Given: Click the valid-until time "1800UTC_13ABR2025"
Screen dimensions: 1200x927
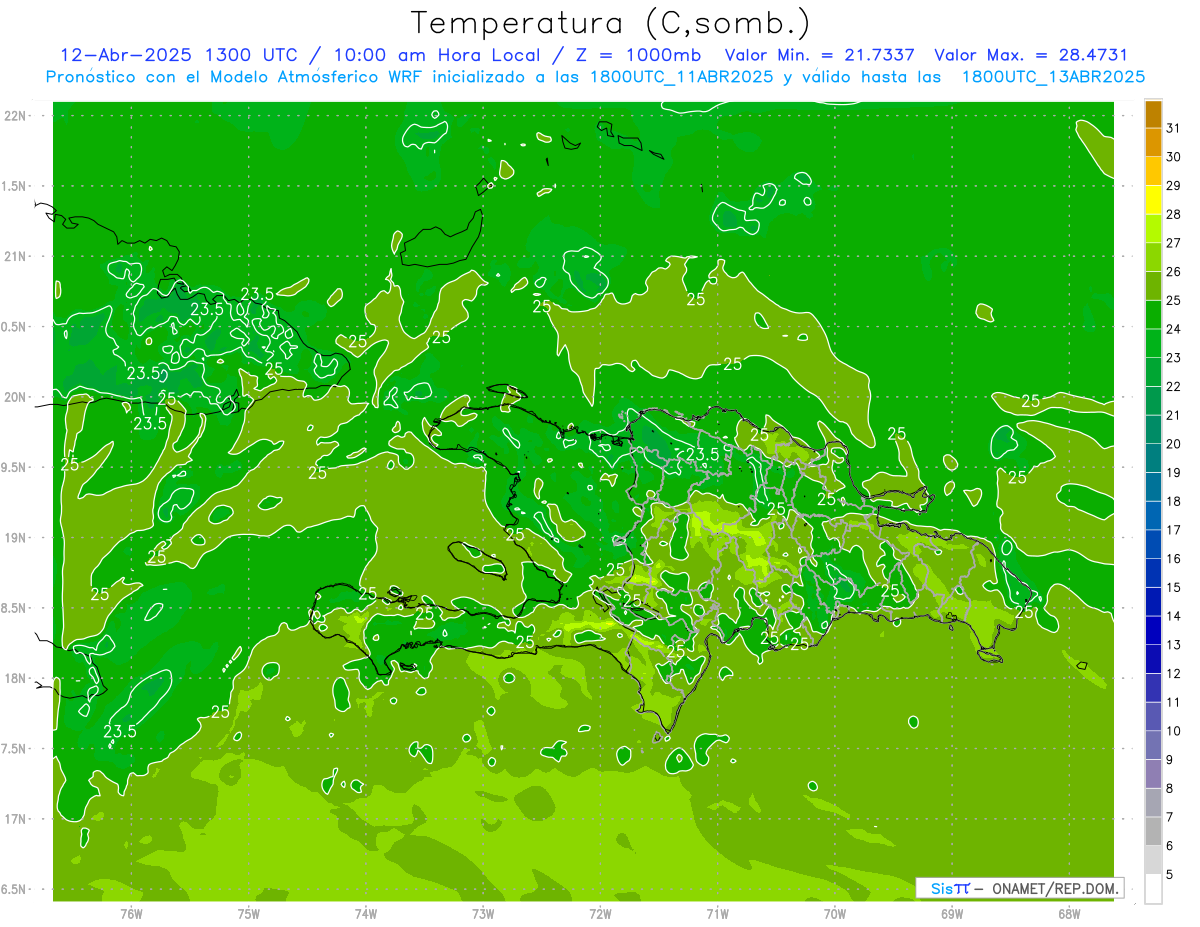Looking at the screenshot, I should point(1053,77).
